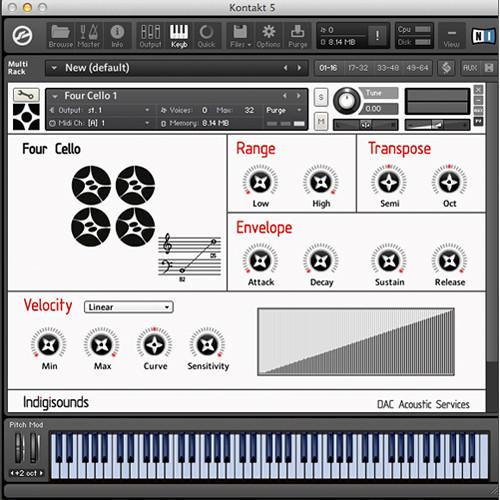The image size is (500, 500).
Task: Click the Info icon in toolbar
Action: (117, 36)
